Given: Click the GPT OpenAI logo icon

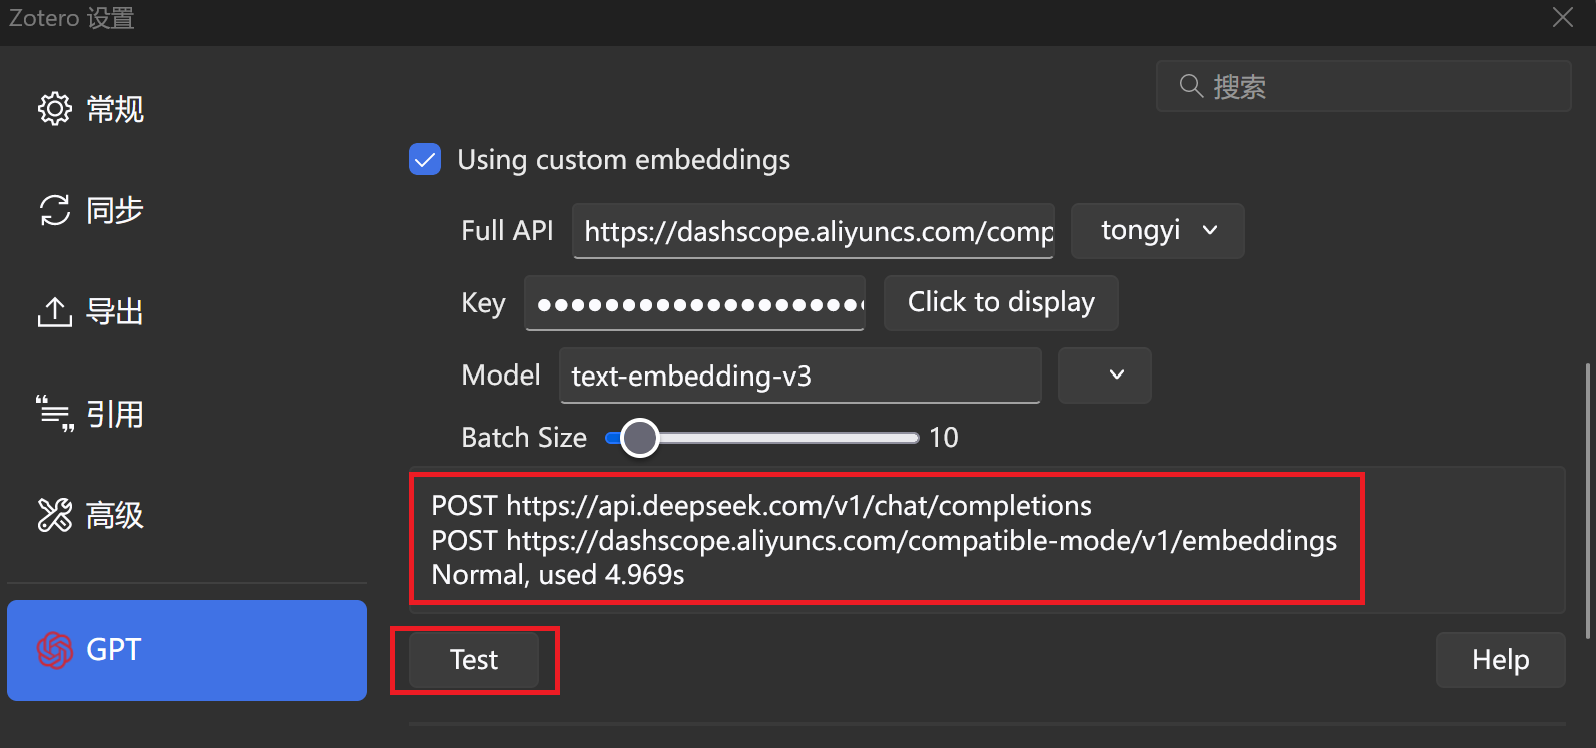Looking at the screenshot, I should pyautogui.click(x=55, y=650).
